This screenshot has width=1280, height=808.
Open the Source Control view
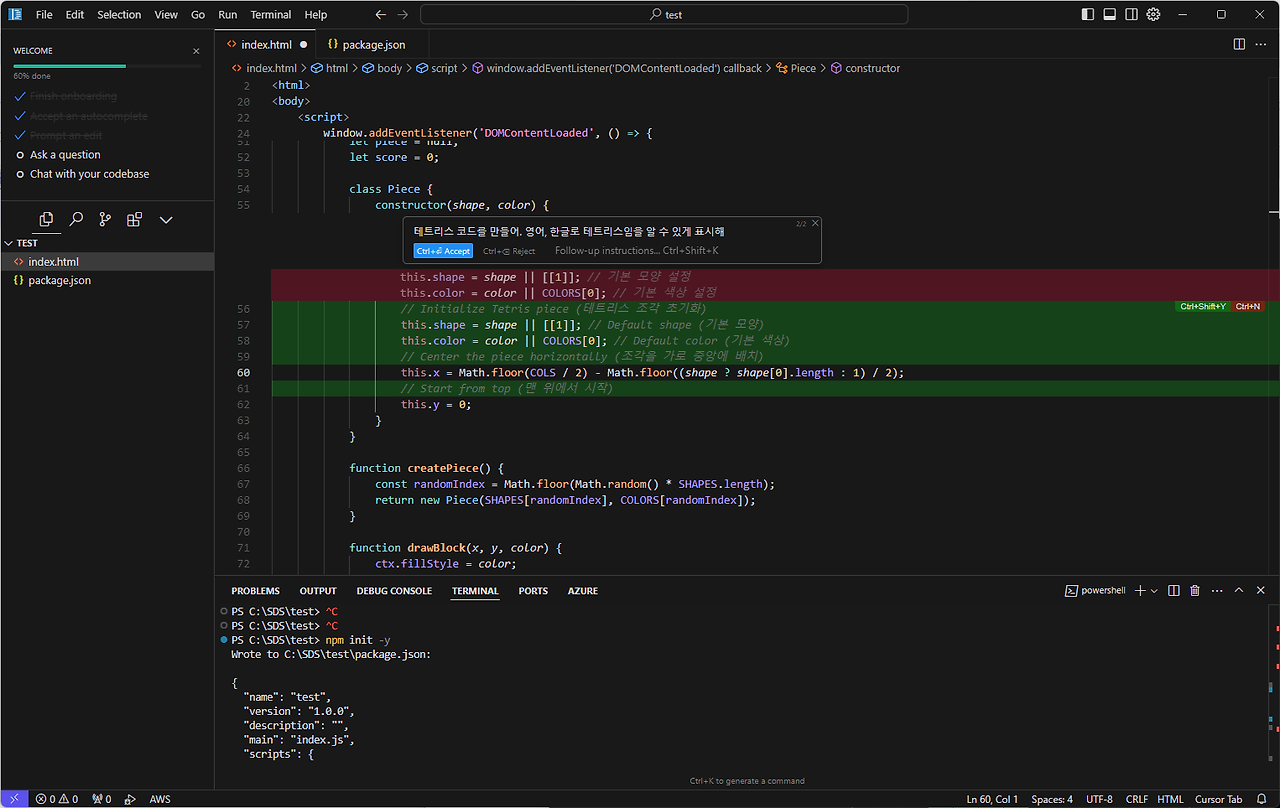[x=105, y=220]
